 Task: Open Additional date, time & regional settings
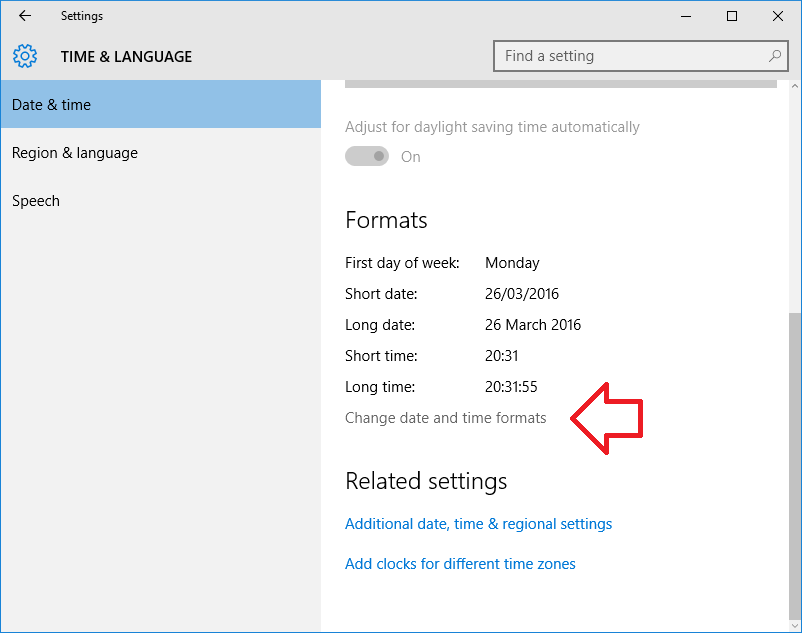coord(478,524)
